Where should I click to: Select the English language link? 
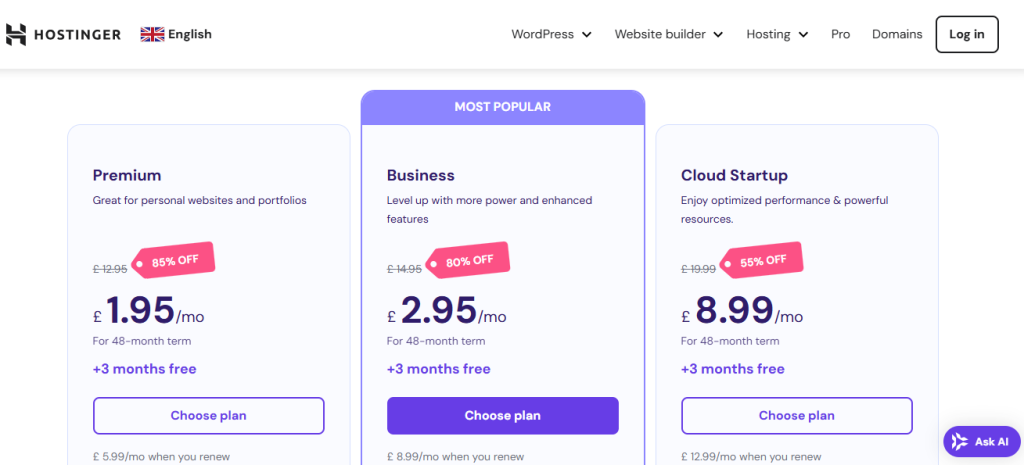click(x=190, y=34)
